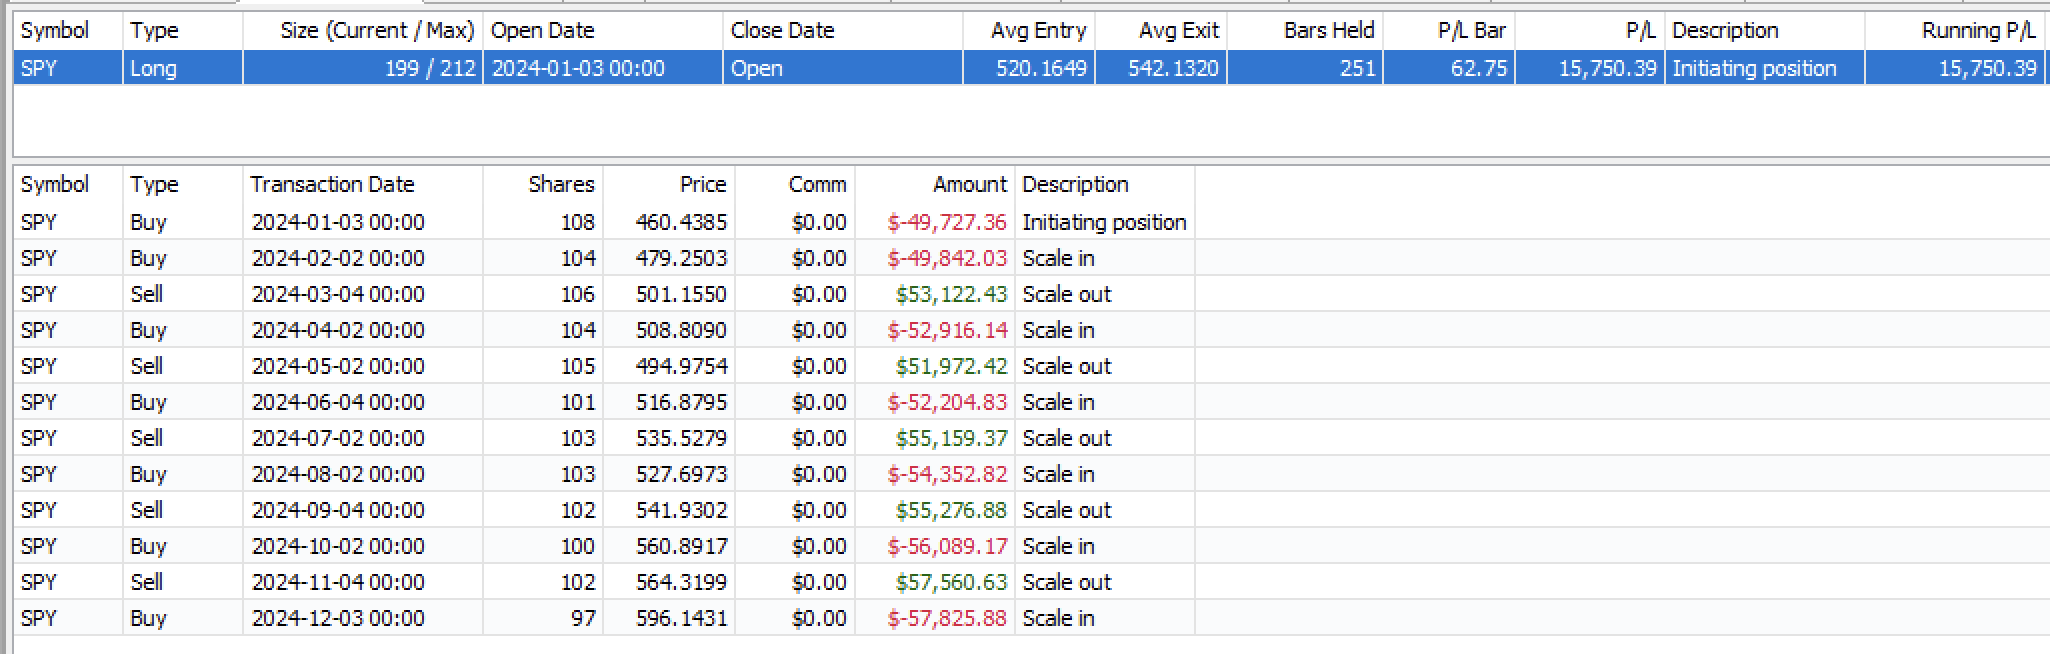
Task: Select the Buy transaction dated 2024-02-02
Action: click(x=600, y=258)
